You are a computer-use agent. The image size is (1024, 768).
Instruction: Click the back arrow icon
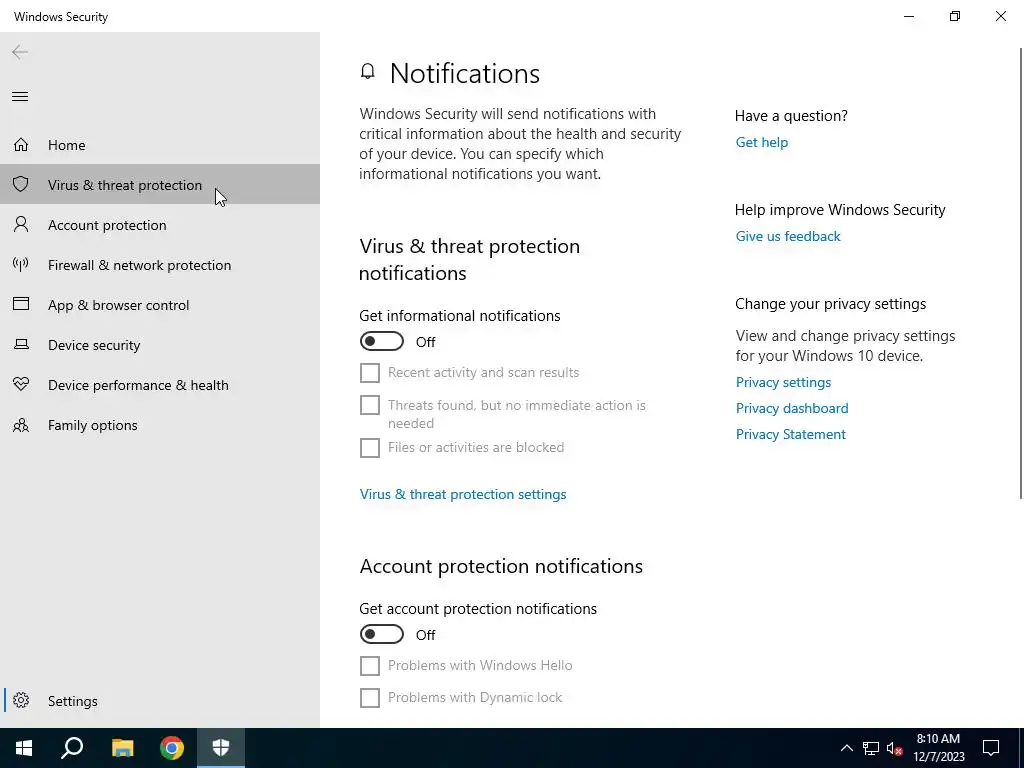[20, 52]
